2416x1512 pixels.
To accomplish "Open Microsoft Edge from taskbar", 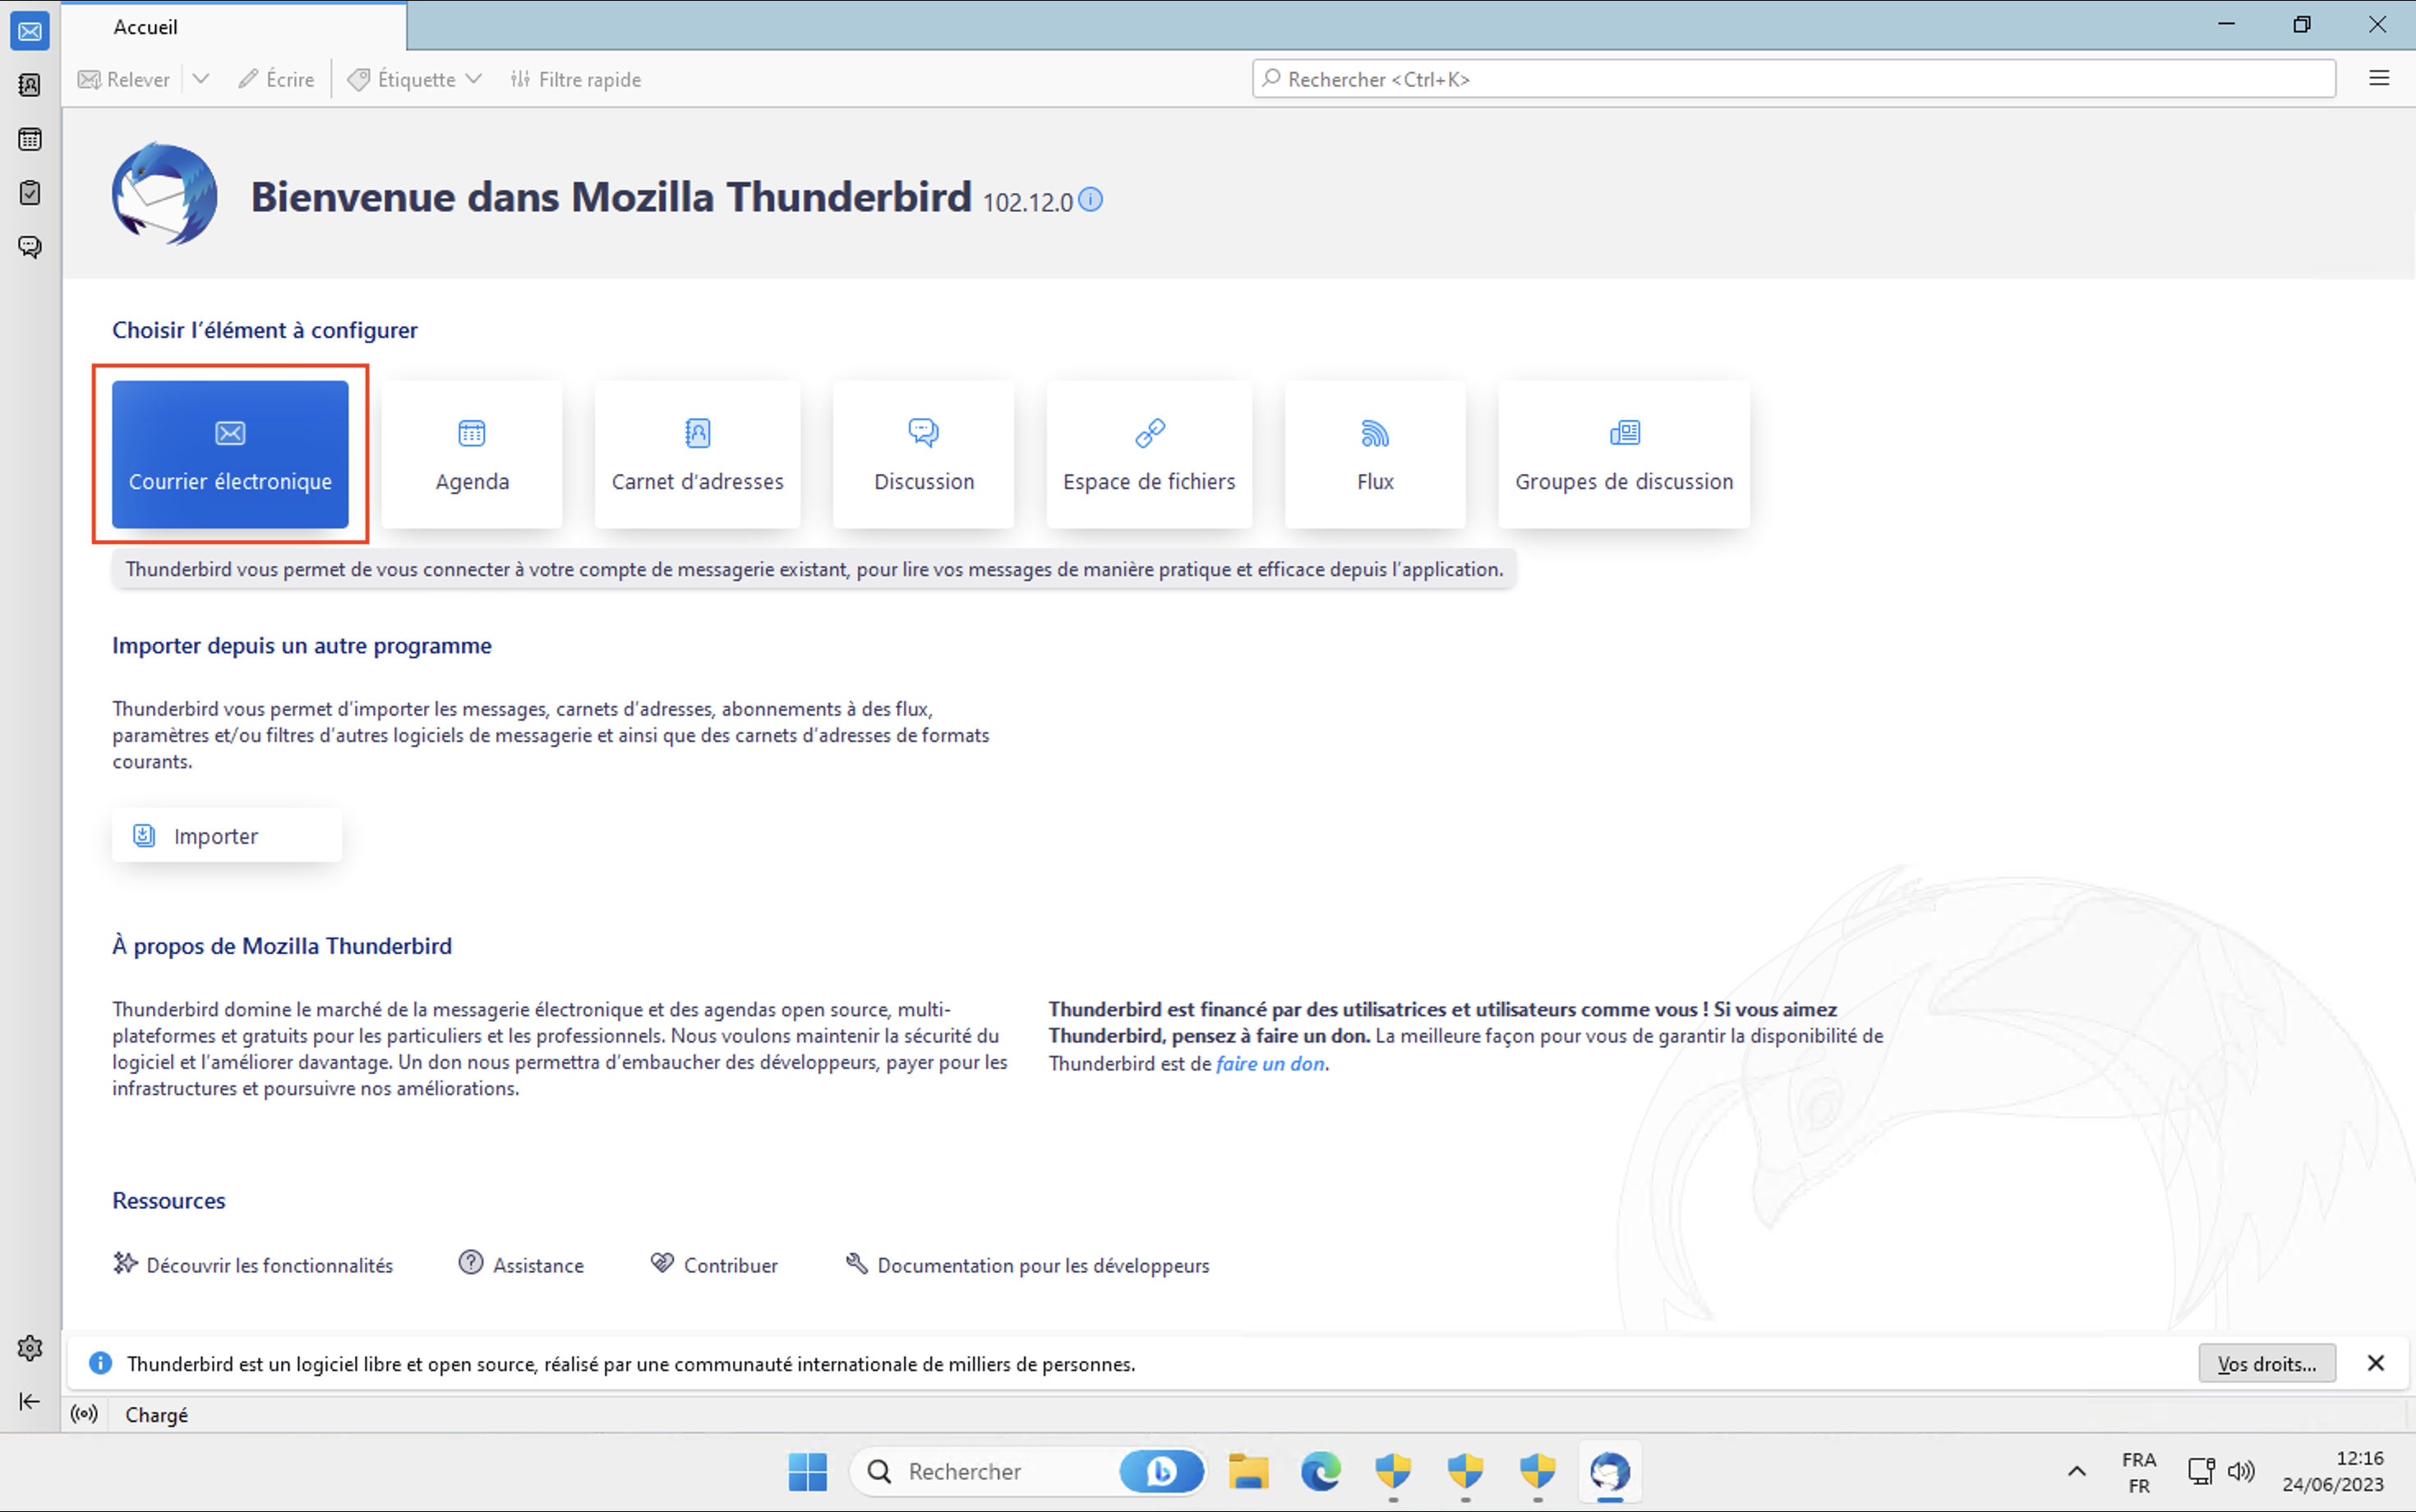I will pos(1320,1472).
